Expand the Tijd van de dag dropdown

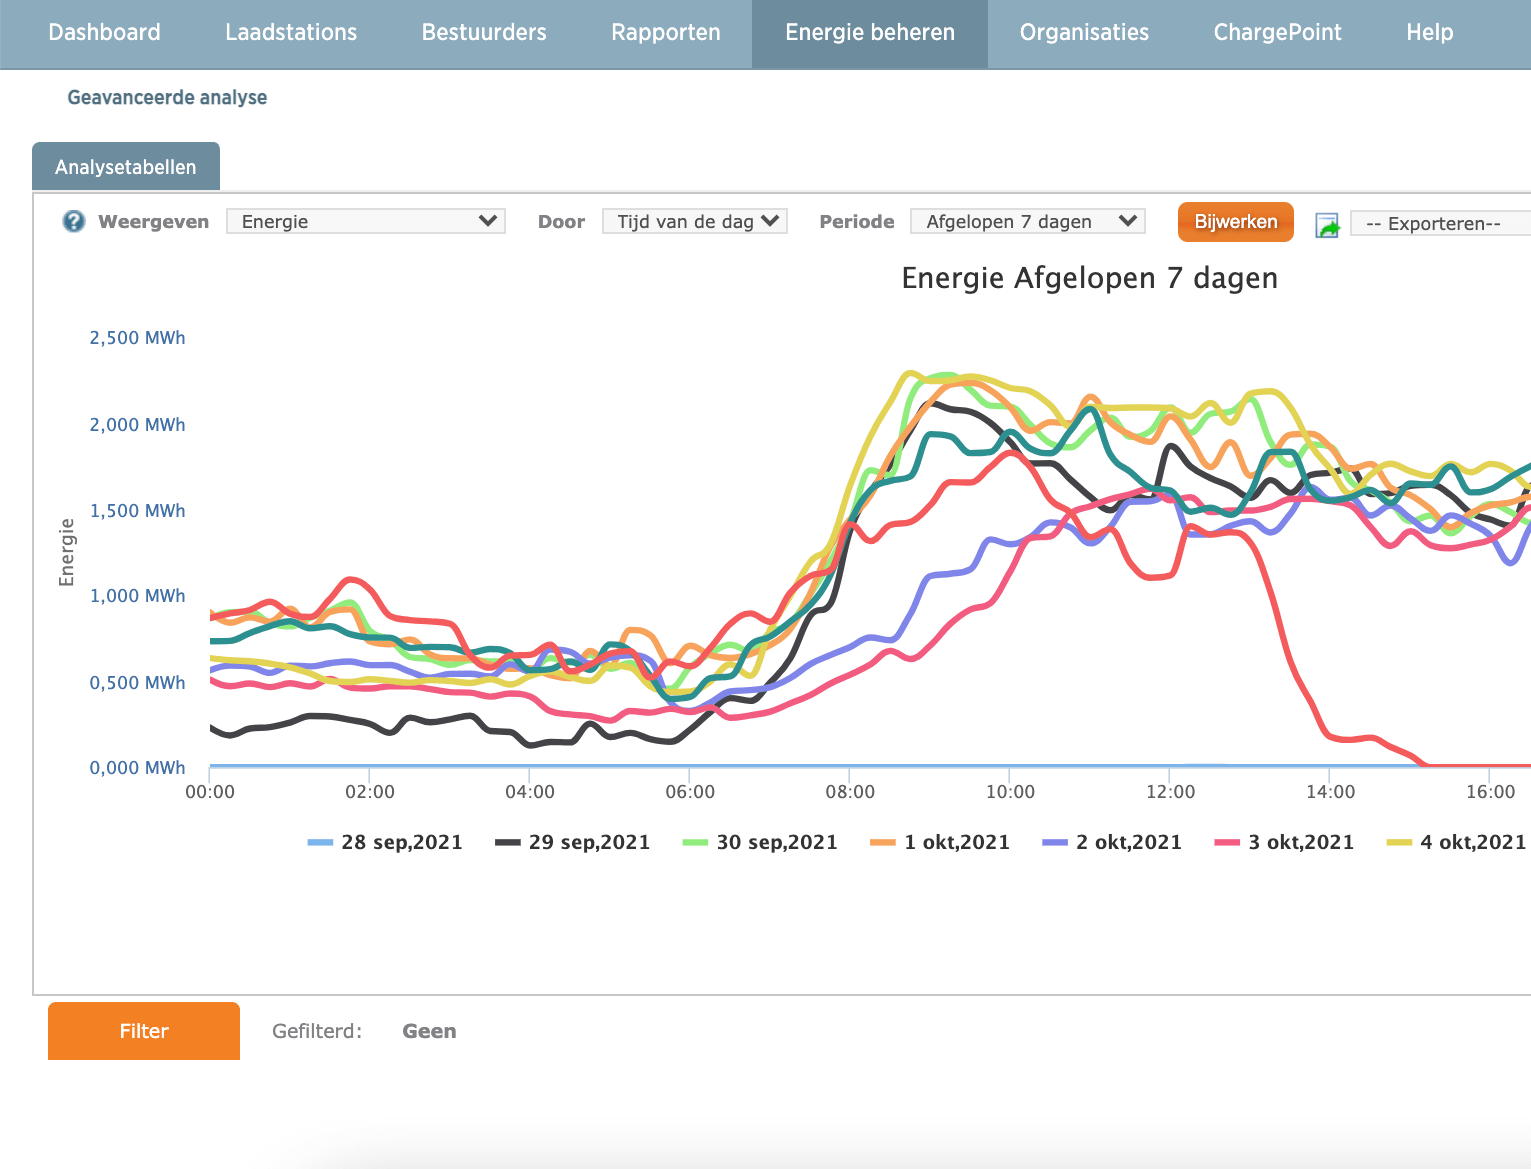(x=695, y=221)
